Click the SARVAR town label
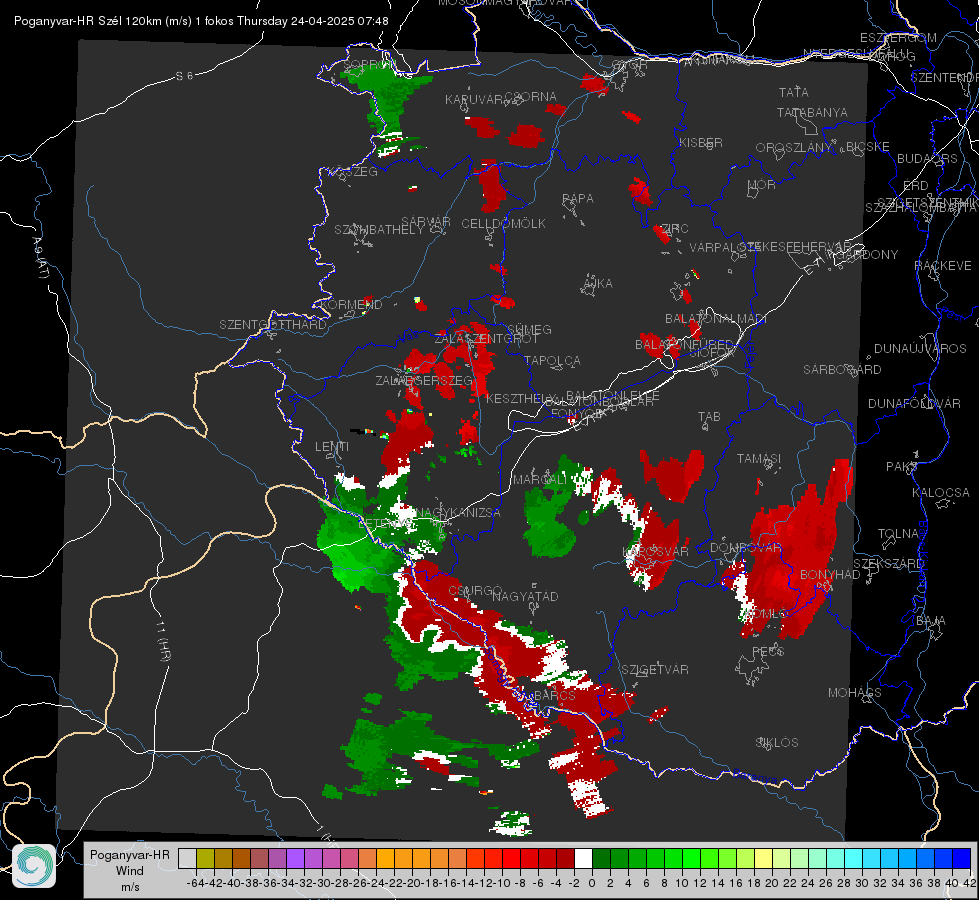The height and width of the screenshot is (900, 979). point(426,221)
